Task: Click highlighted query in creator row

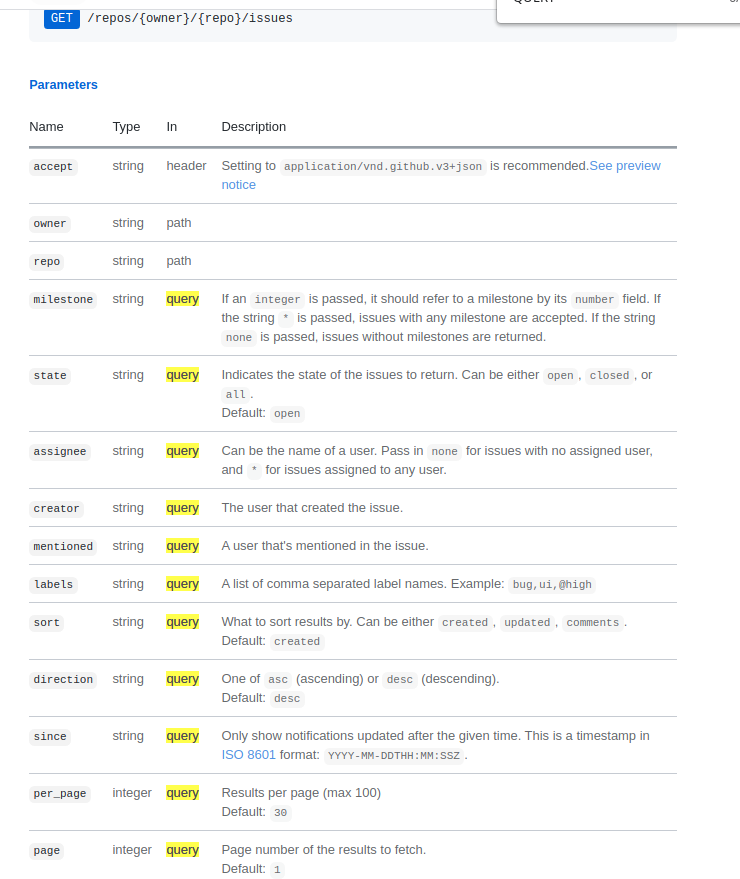Action: pos(183,508)
